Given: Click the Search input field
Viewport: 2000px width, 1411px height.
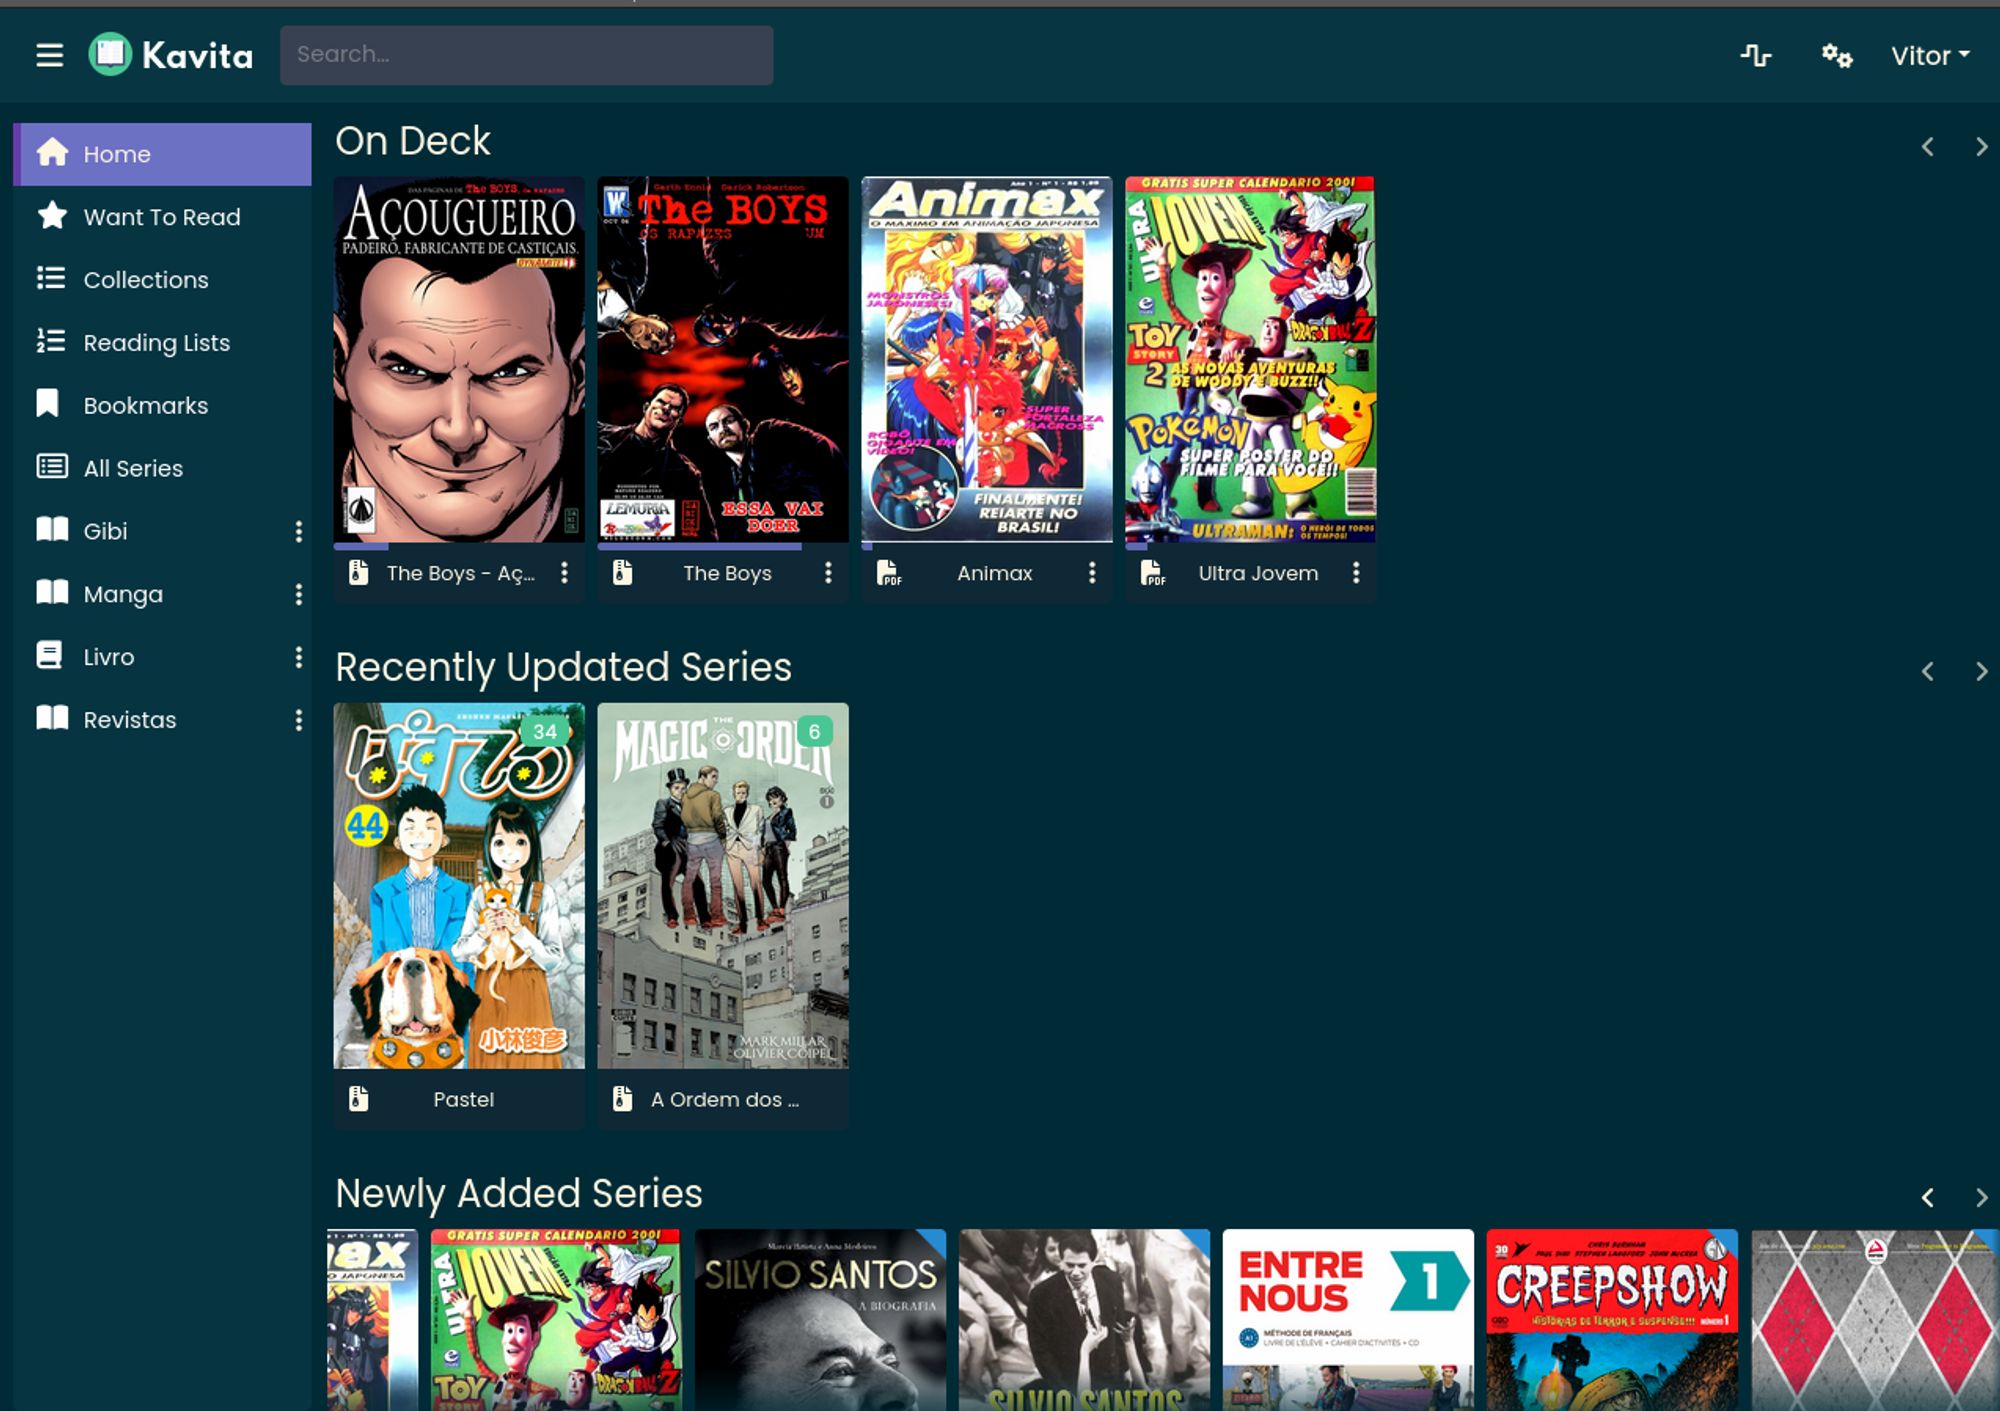Looking at the screenshot, I should (527, 55).
